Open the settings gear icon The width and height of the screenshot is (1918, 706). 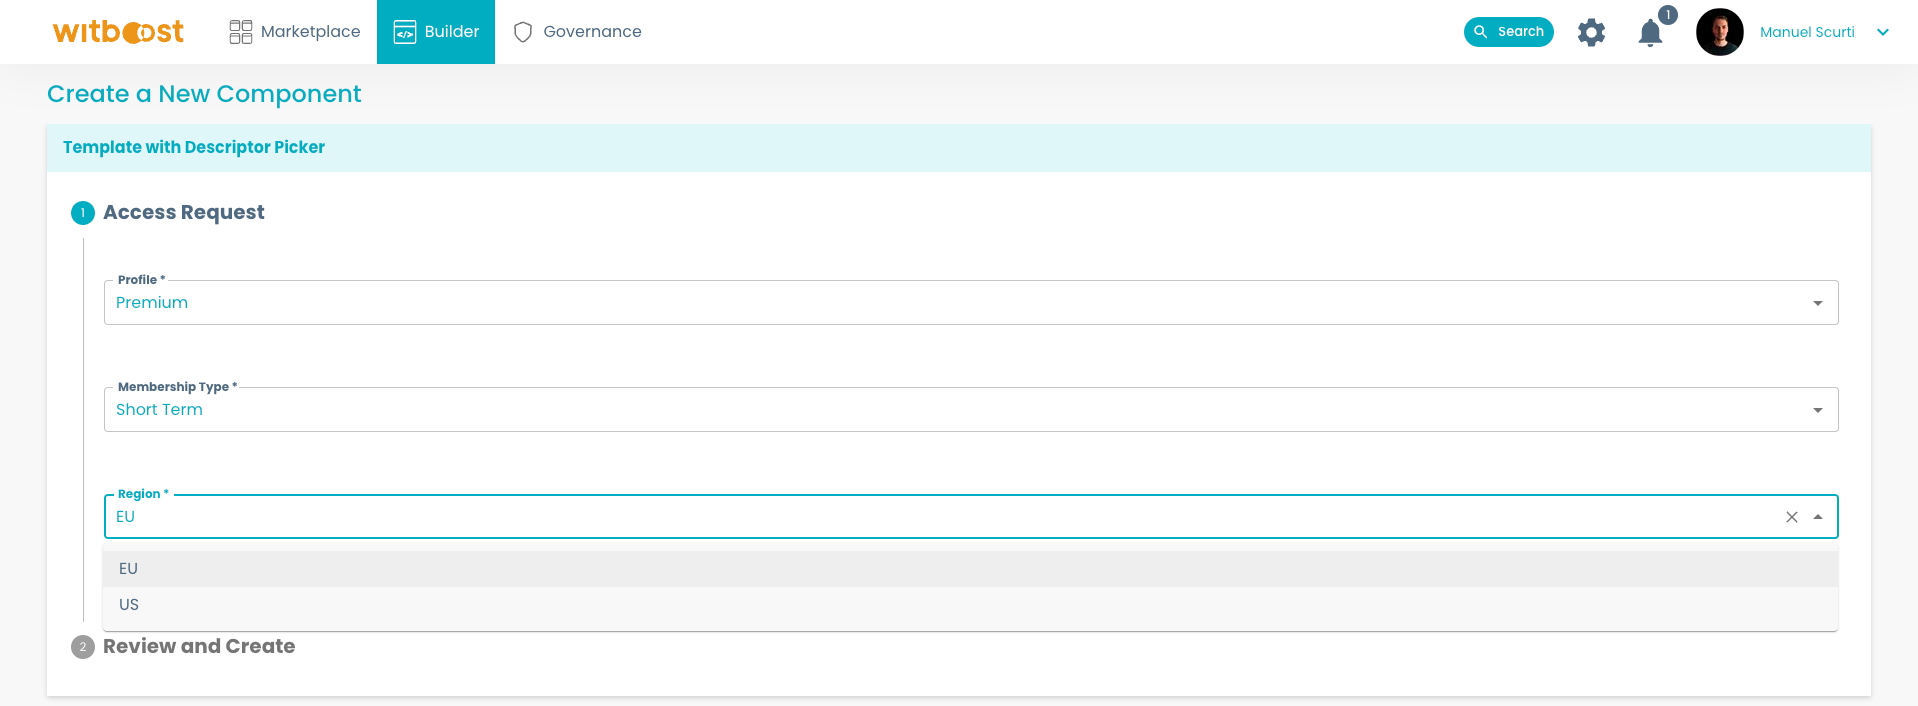pyautogui.click(x=1591, y=32)
